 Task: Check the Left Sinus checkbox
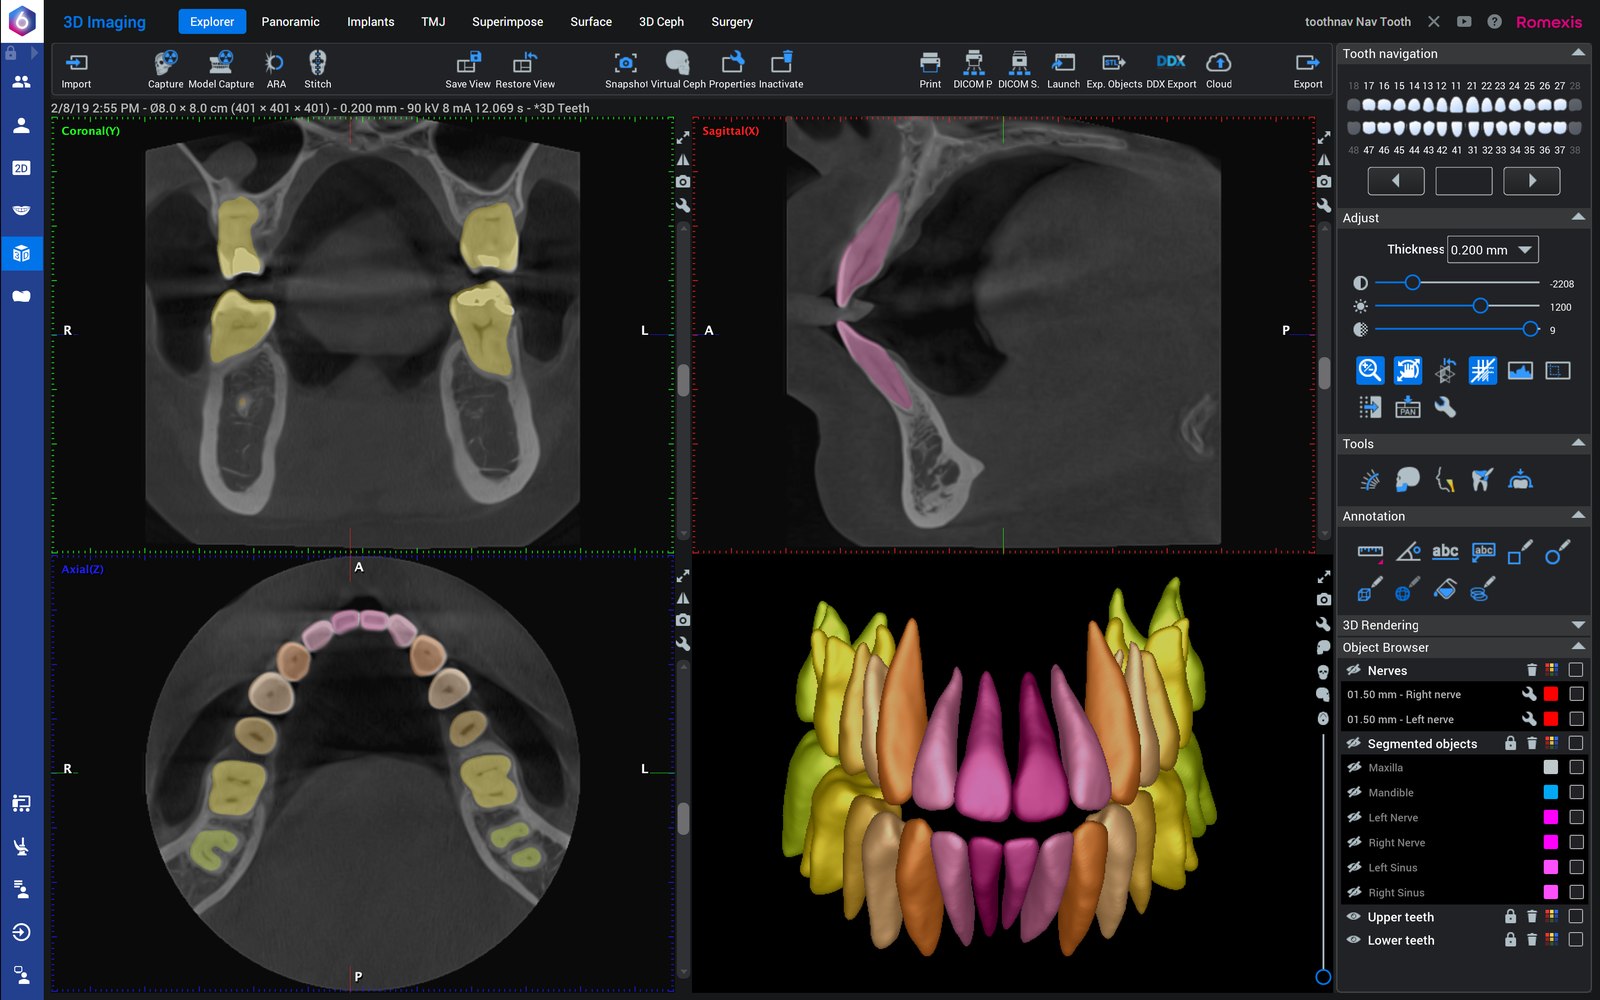(1576, 867)
